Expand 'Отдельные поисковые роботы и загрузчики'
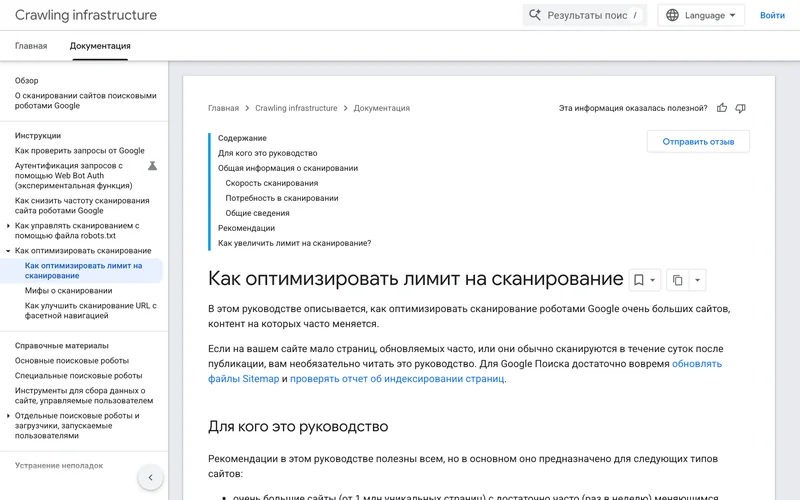 [x=8, y=415]
